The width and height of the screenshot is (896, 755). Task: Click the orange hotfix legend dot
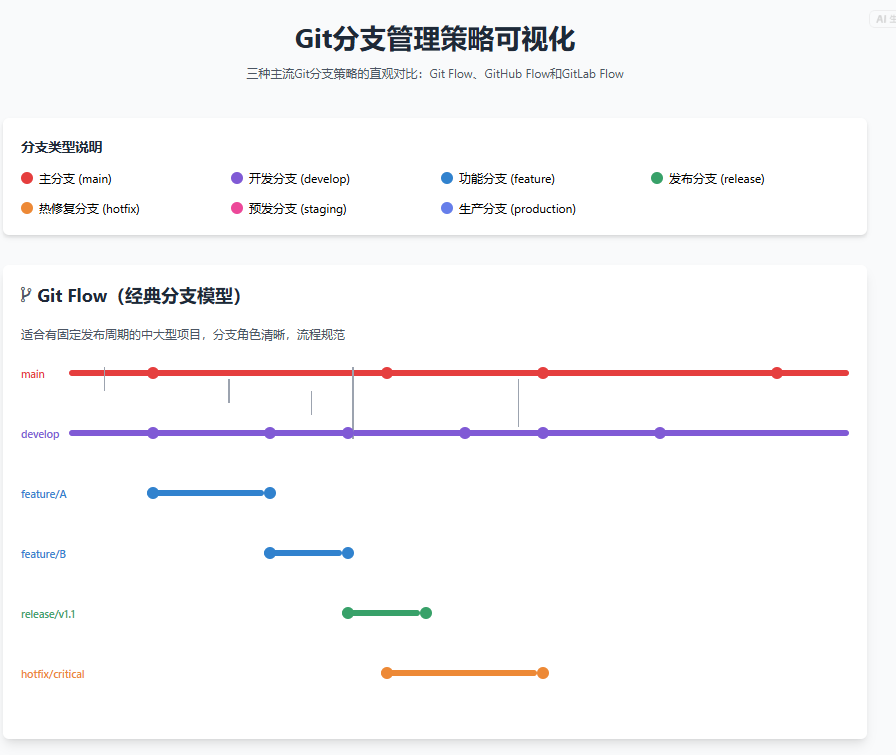[27, 208]
